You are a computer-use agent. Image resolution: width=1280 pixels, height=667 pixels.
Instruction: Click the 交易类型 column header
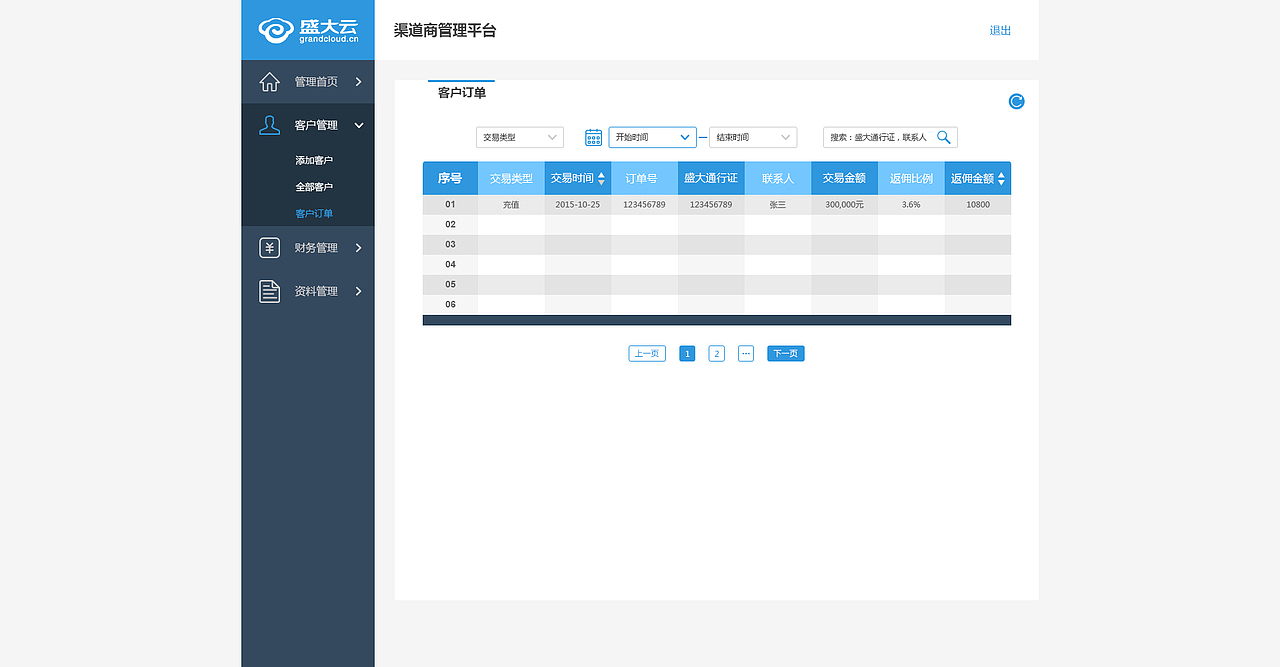pos(511,178)
